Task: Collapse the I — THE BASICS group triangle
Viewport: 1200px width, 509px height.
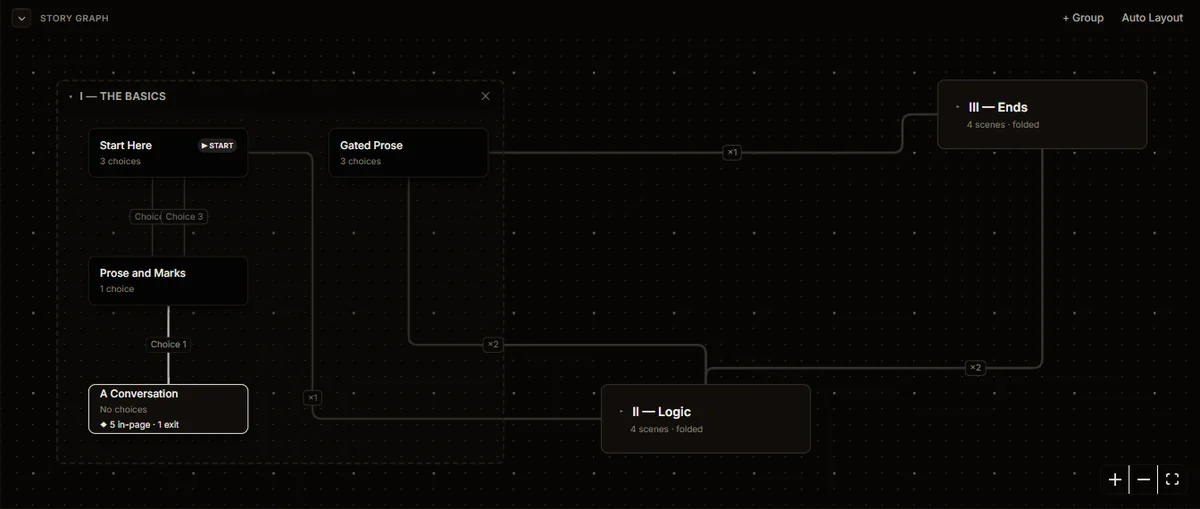Action: click(x=69, y=97)
